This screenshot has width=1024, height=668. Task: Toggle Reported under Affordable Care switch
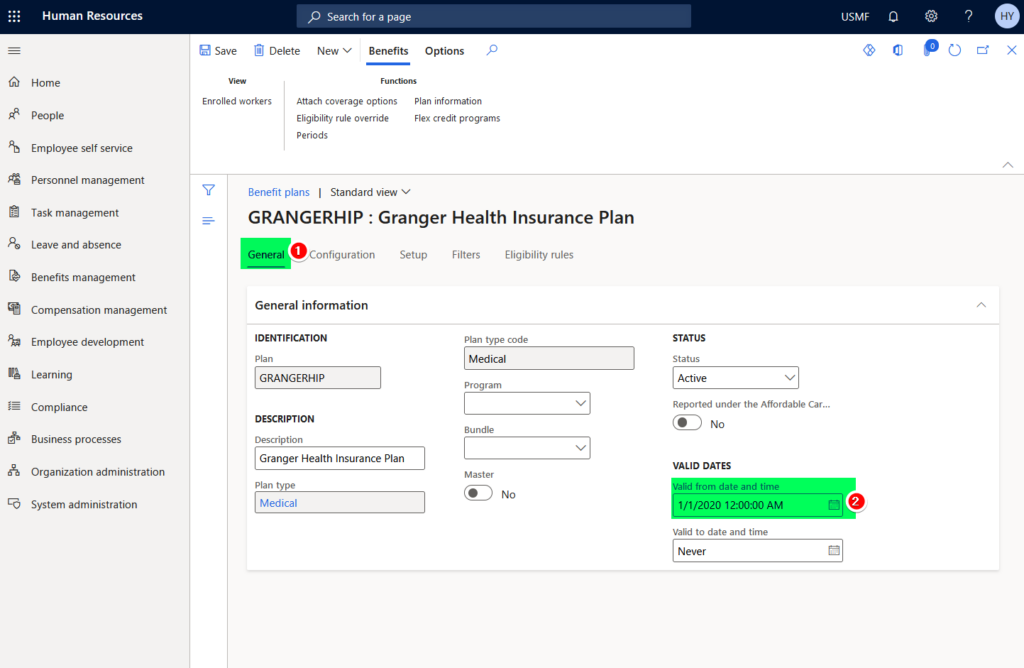(687, 422)
